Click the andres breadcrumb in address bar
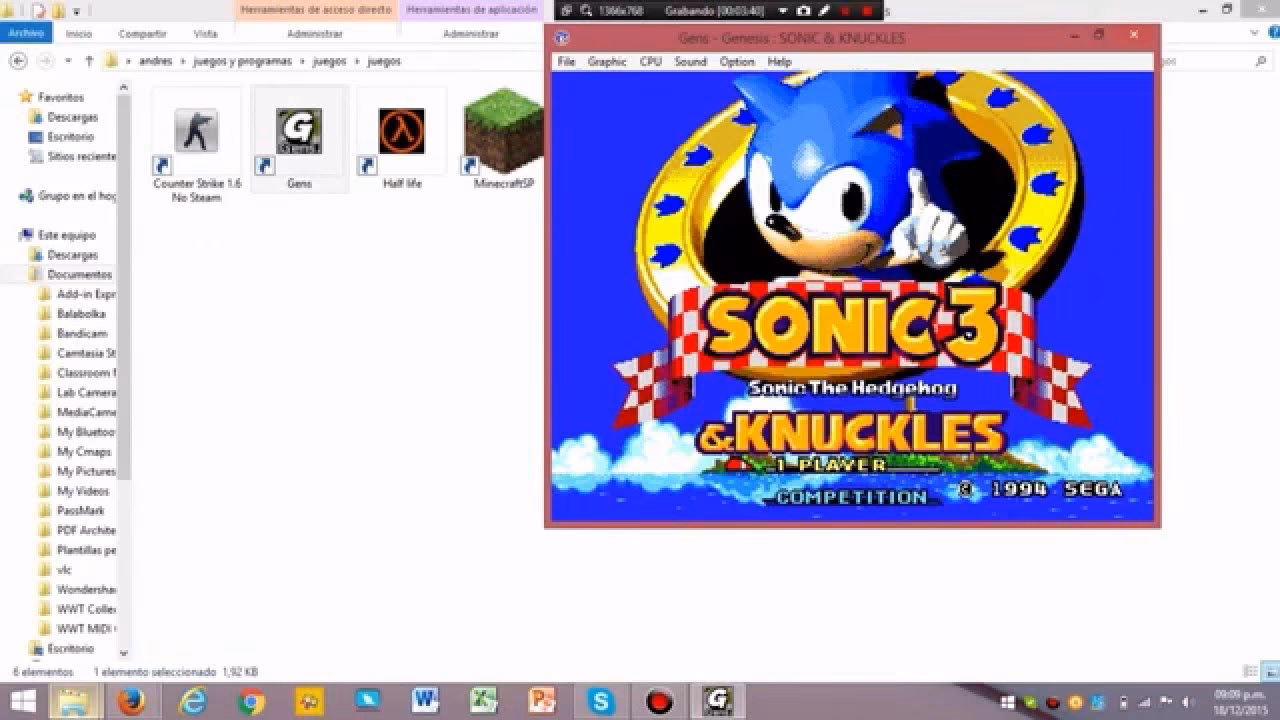Viewport: 1280px width, 720px height. (155, 61)
